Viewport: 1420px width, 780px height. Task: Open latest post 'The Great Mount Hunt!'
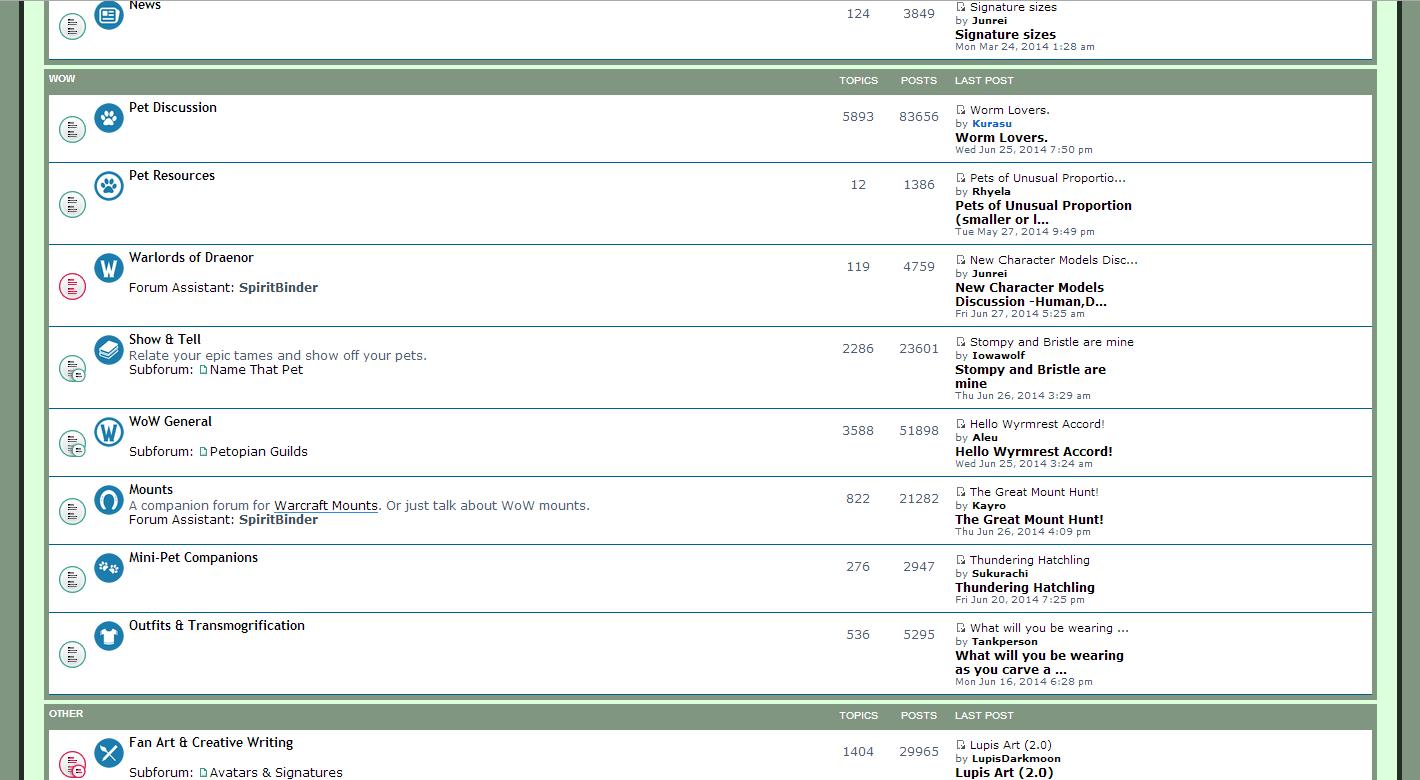tap(1029, 520)
